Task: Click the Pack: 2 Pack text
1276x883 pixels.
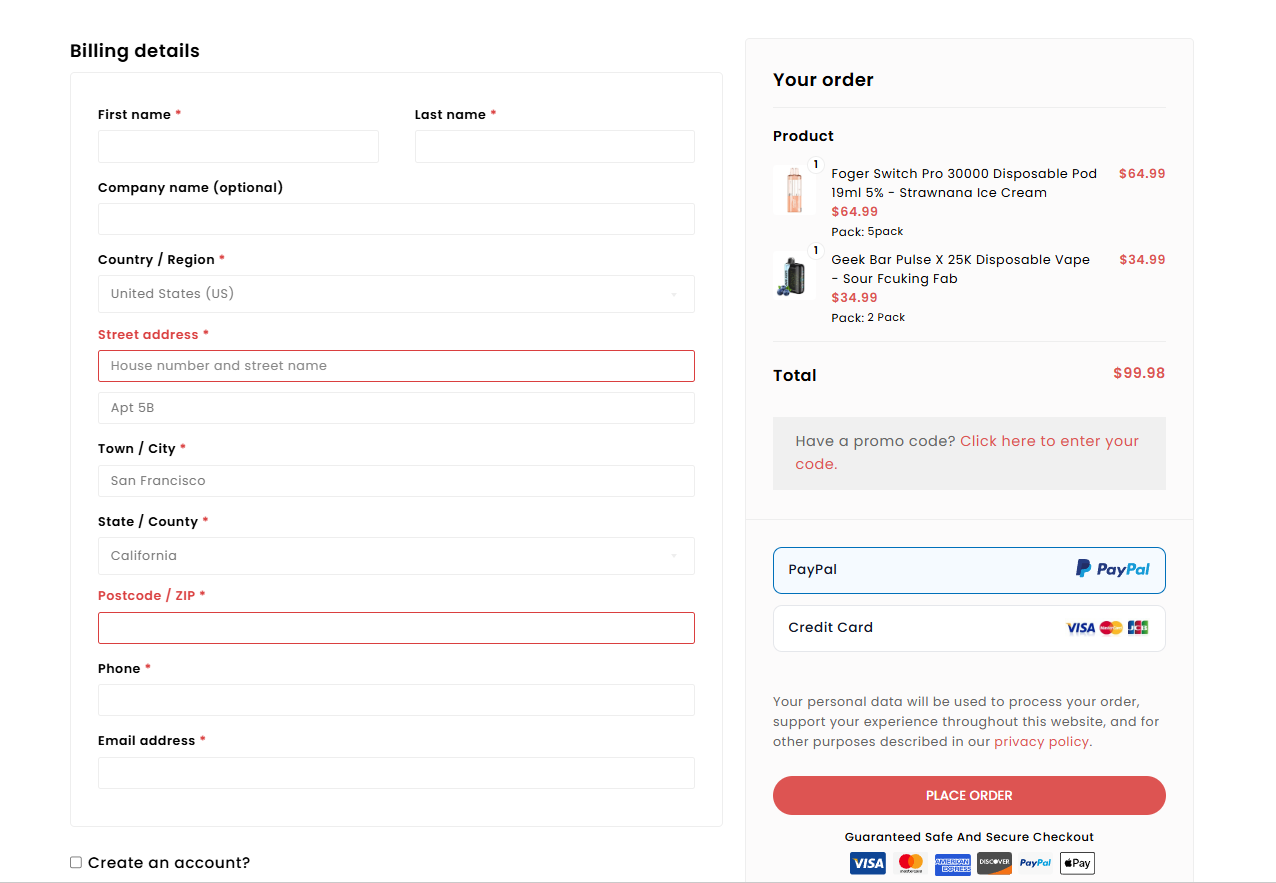Action: click(868, 317)
